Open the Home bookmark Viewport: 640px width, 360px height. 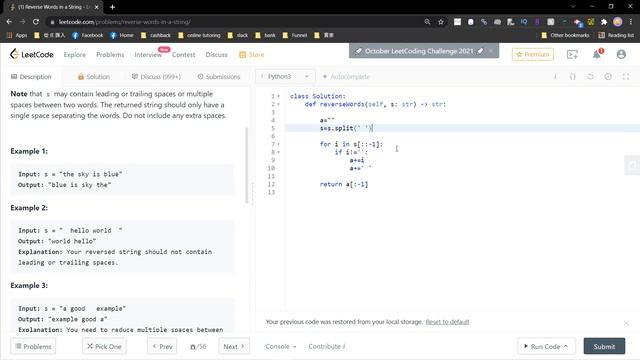(x=122, y=36)
